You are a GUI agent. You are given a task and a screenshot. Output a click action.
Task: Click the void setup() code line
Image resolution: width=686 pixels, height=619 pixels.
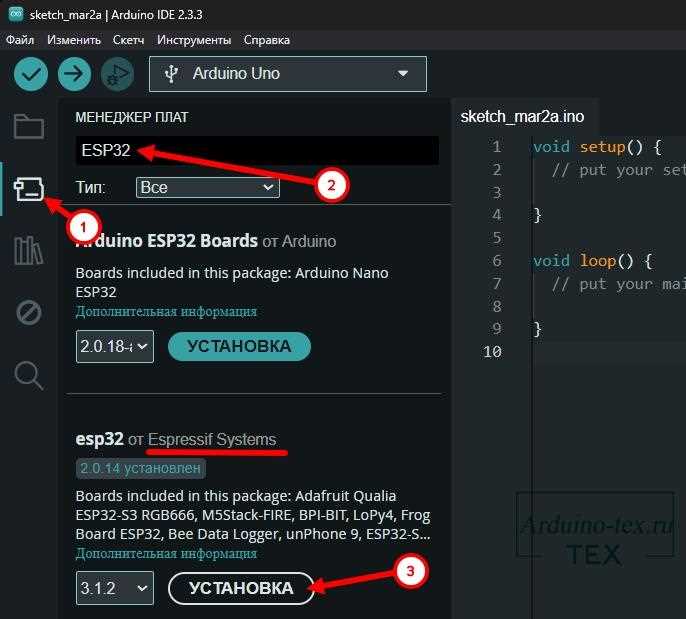coord(597,147)
